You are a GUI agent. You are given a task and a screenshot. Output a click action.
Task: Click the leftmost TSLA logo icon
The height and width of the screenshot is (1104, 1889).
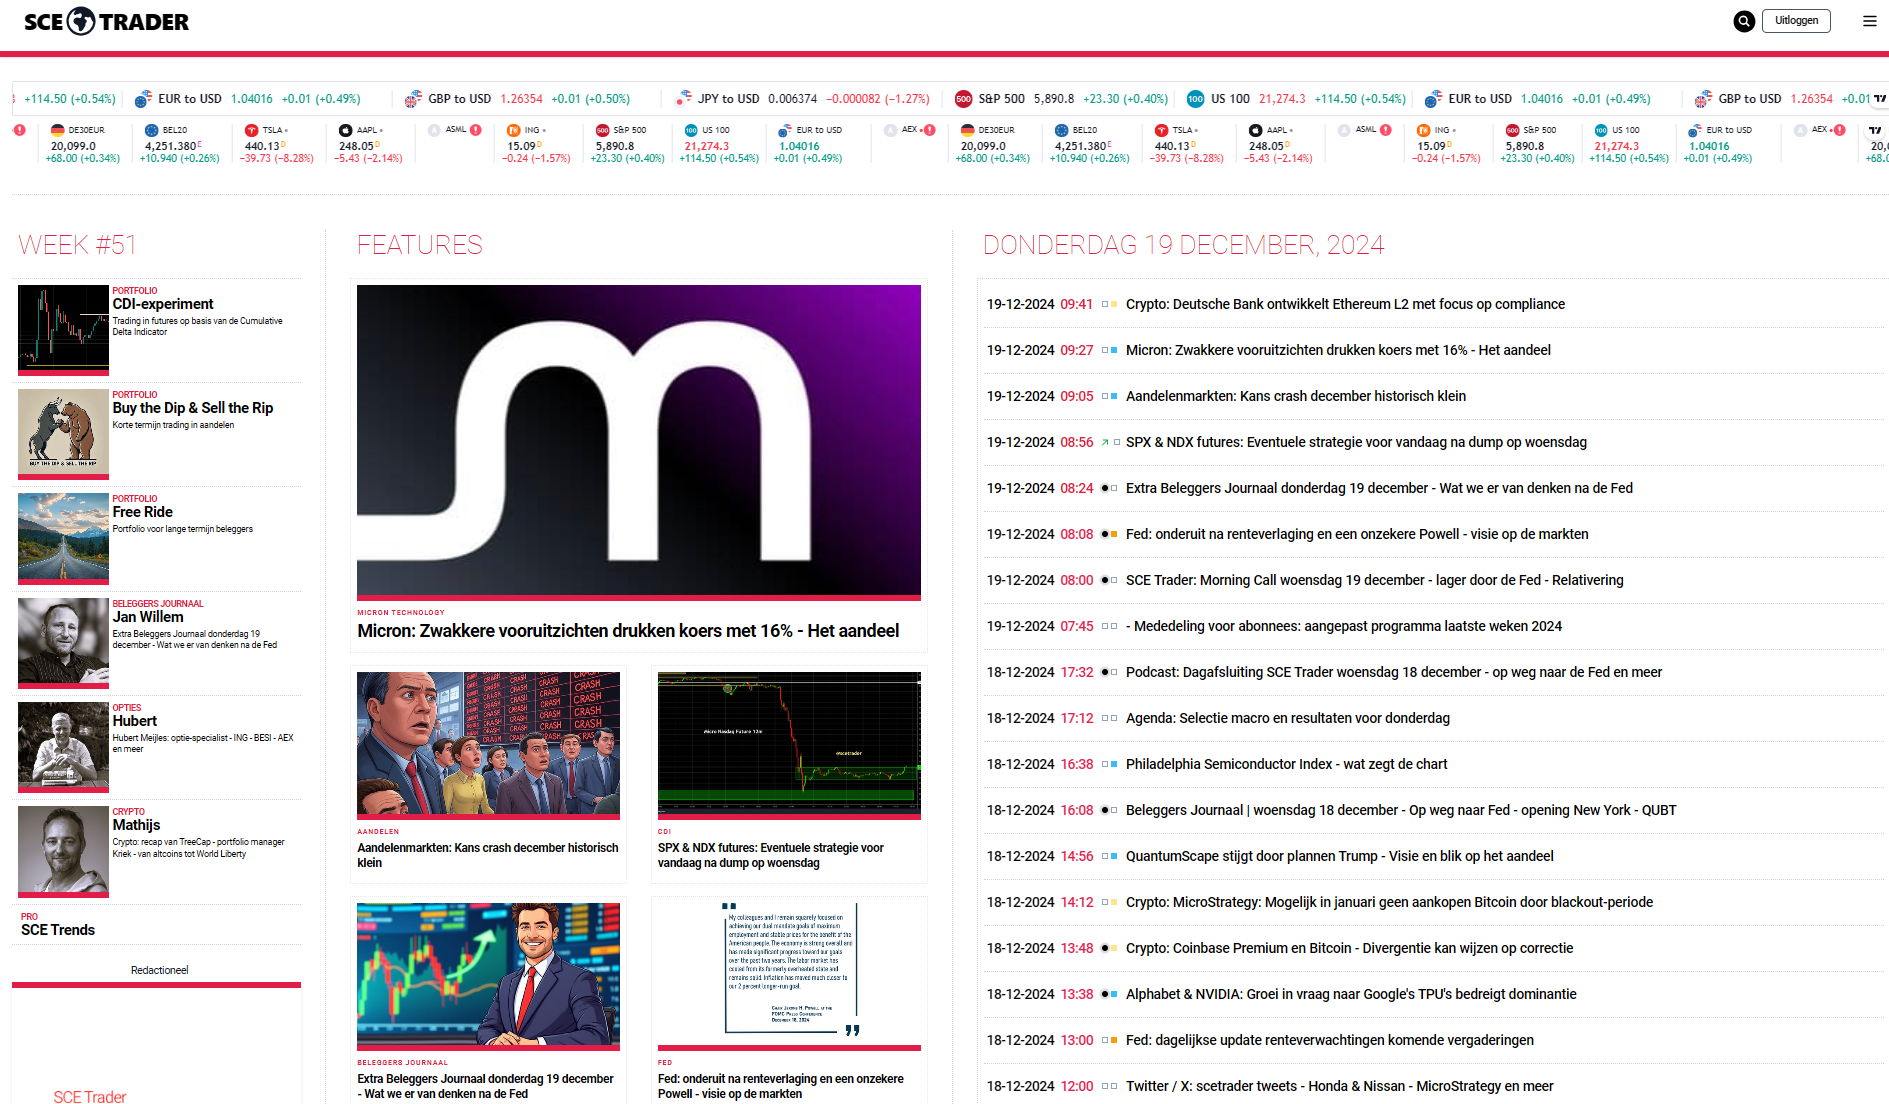click(x=251, y=130)
